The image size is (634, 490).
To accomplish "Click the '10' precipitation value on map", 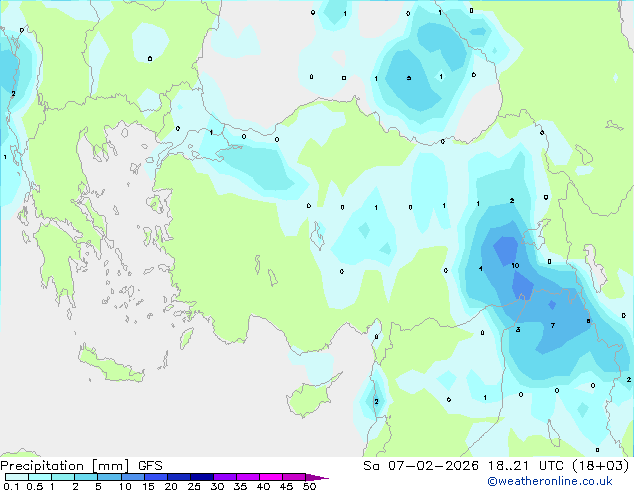I will pyautogui.click(x=515, y=266).
